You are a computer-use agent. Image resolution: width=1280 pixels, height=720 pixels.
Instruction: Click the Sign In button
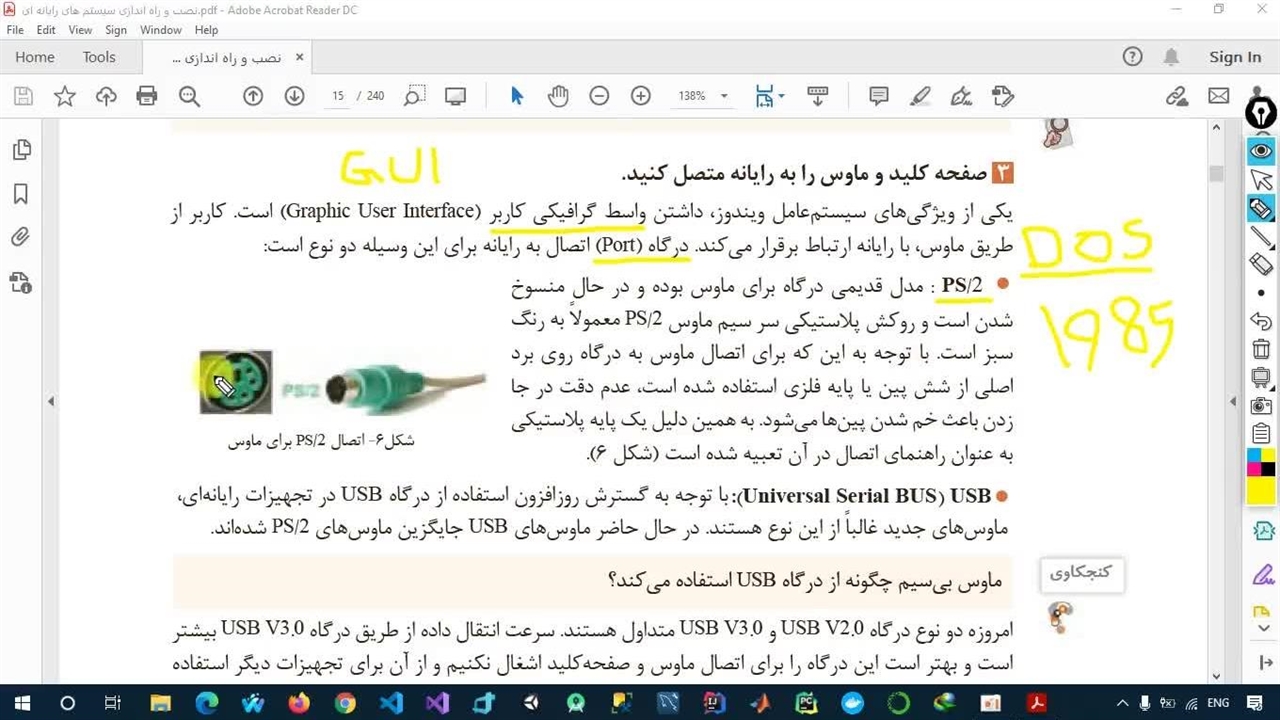[x=1235, y=57]
